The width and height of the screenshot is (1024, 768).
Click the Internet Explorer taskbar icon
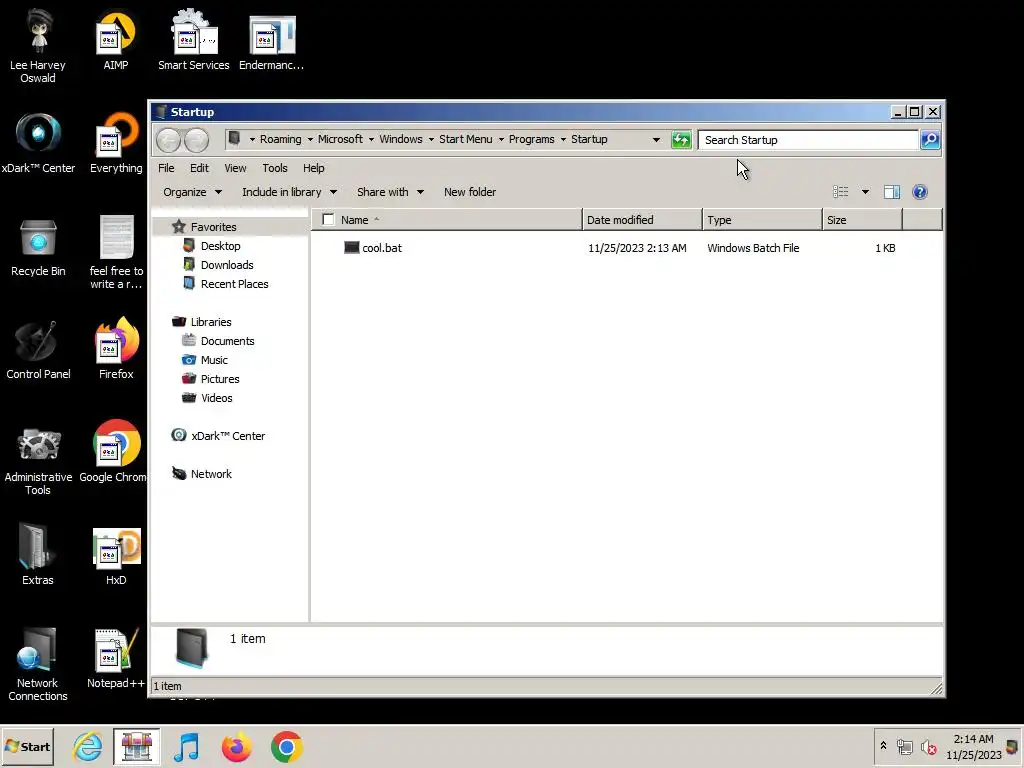[x=88, y=746]
